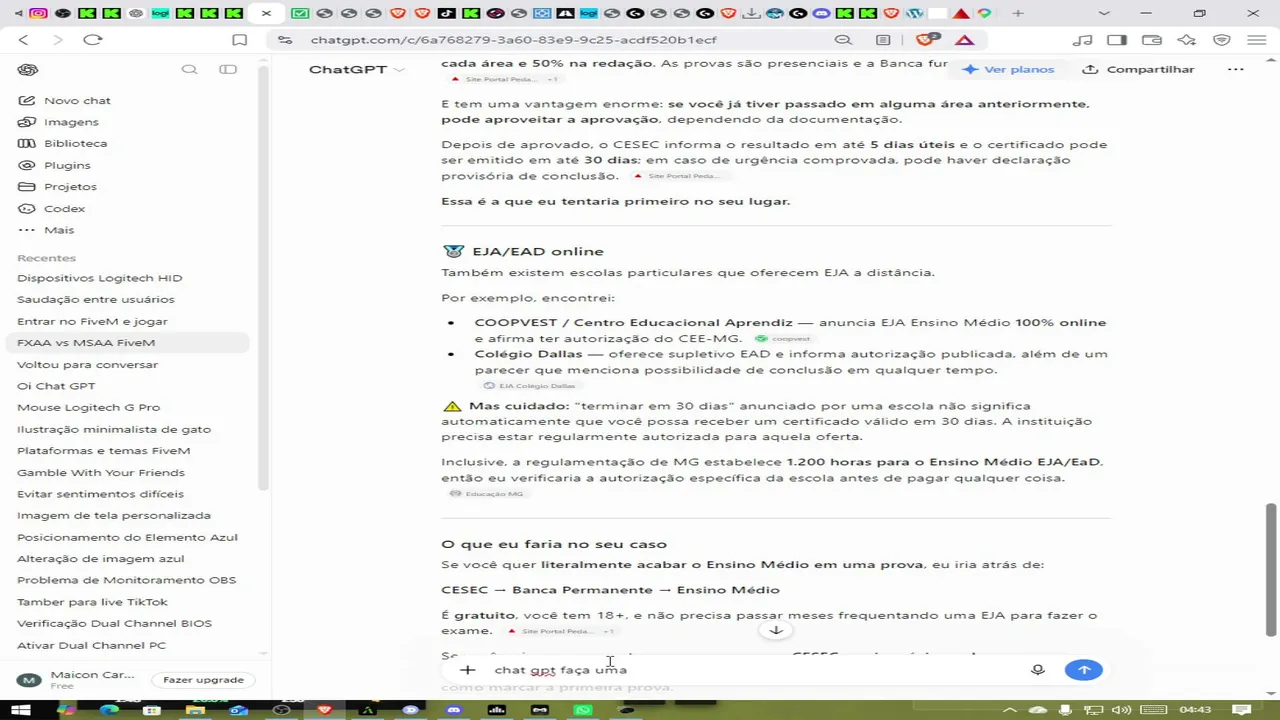Open the Brave Wallet icon
The image size is (1280, 720).
coord(1152,40)
